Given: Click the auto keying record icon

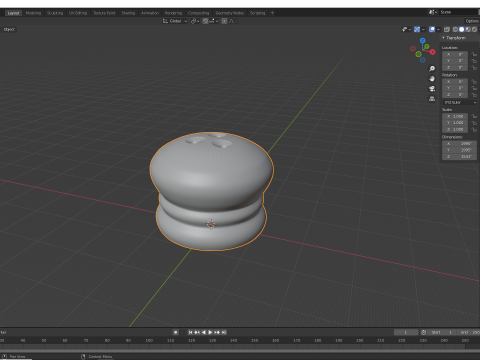Looking at the screenshot, I should pos(176,332).
